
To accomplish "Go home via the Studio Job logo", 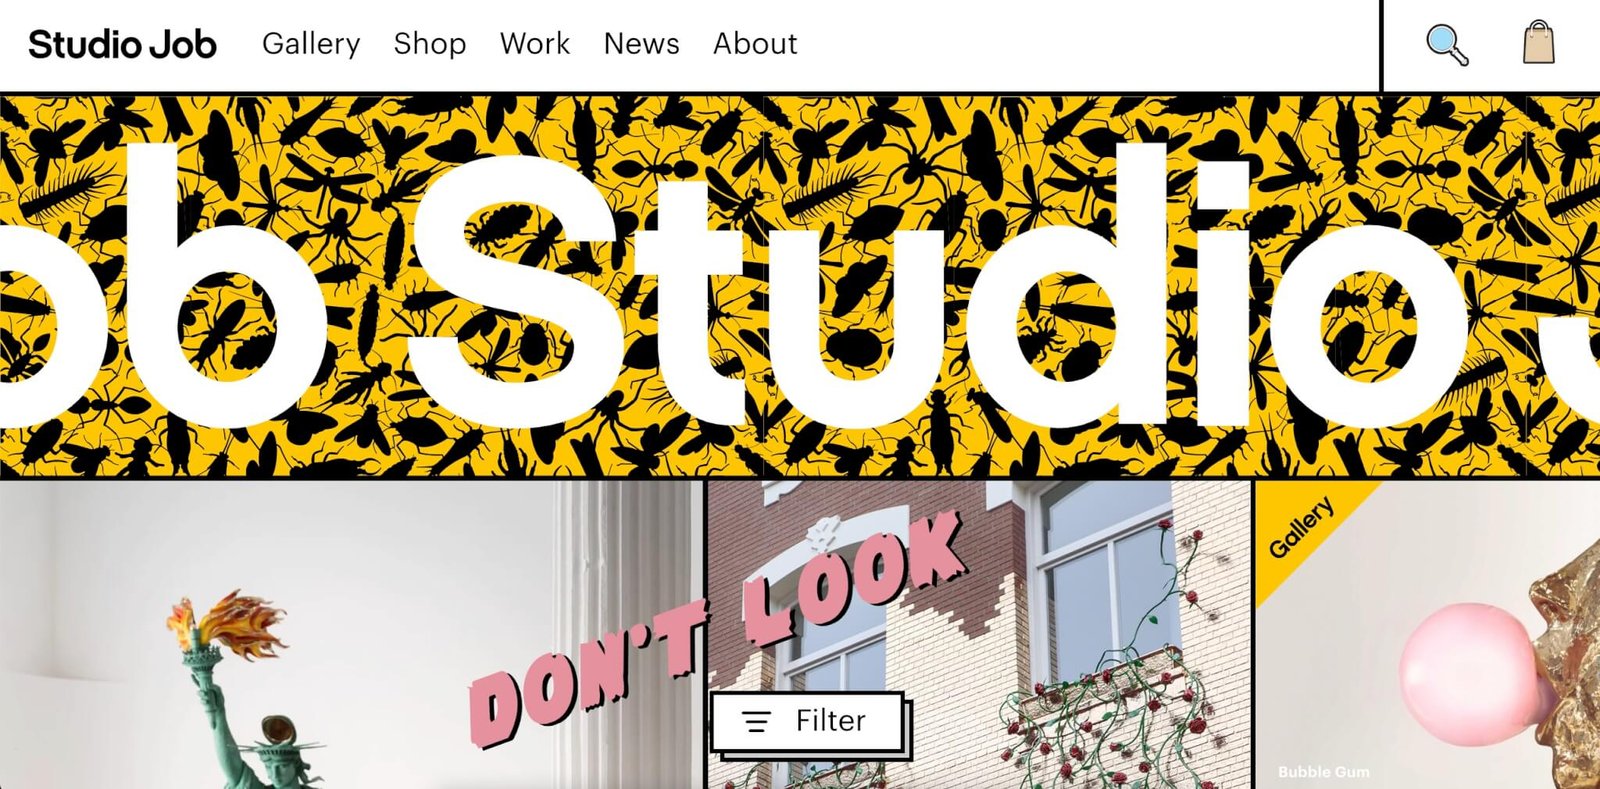I will point(122,44).
